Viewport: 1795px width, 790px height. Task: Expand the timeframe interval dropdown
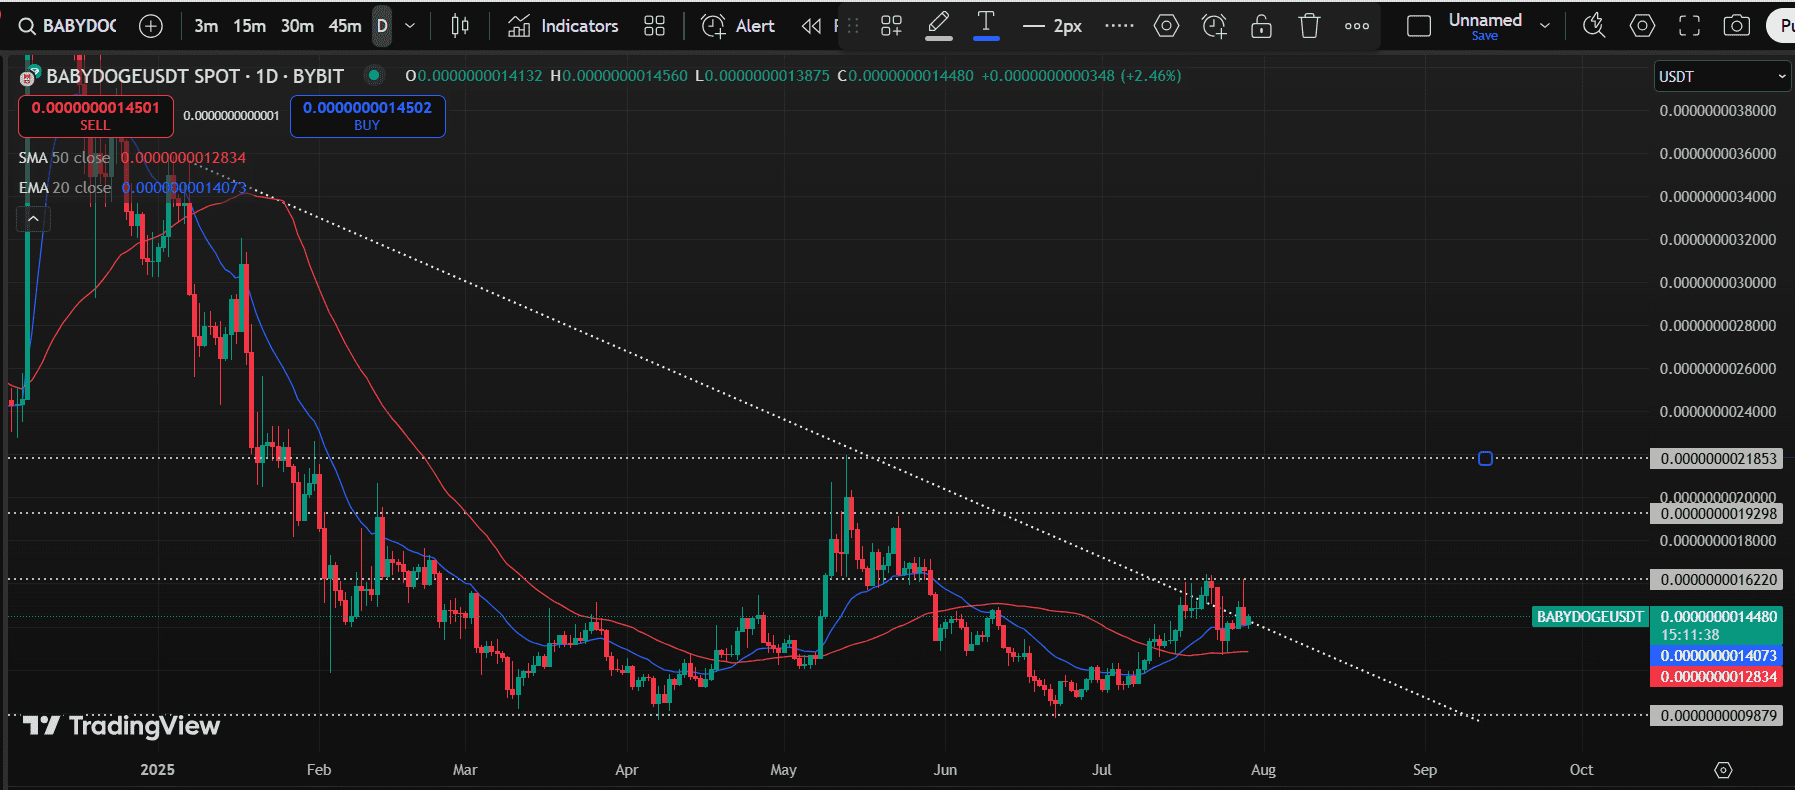[410, 26]
